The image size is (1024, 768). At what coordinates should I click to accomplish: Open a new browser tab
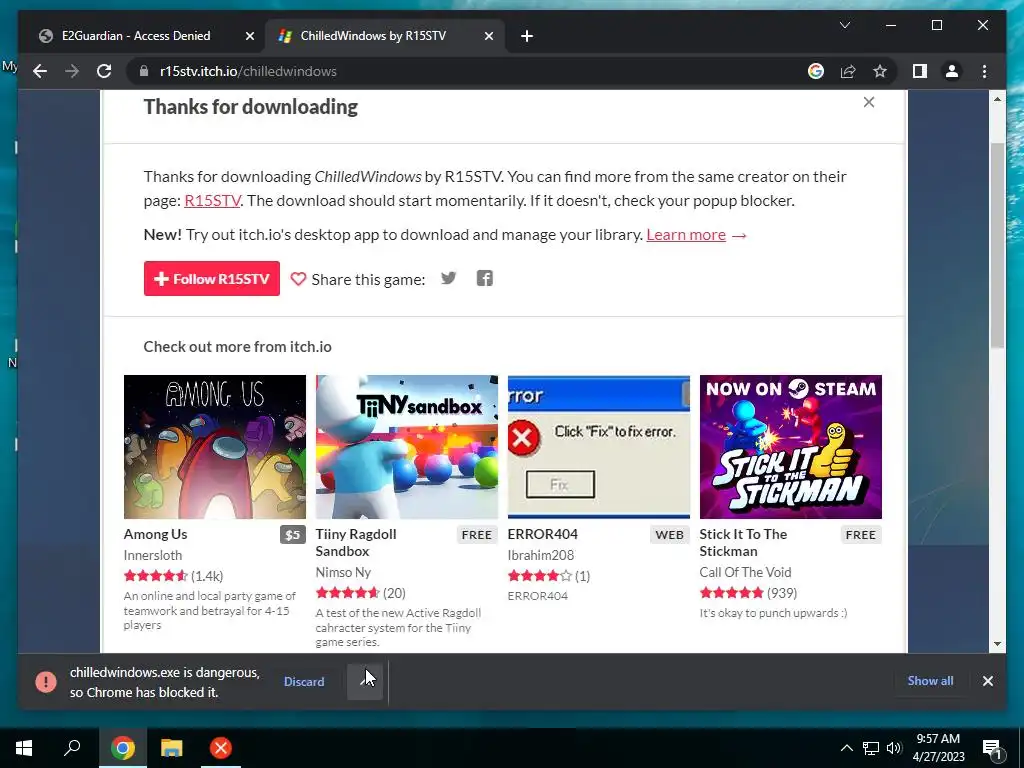(527, 36)
